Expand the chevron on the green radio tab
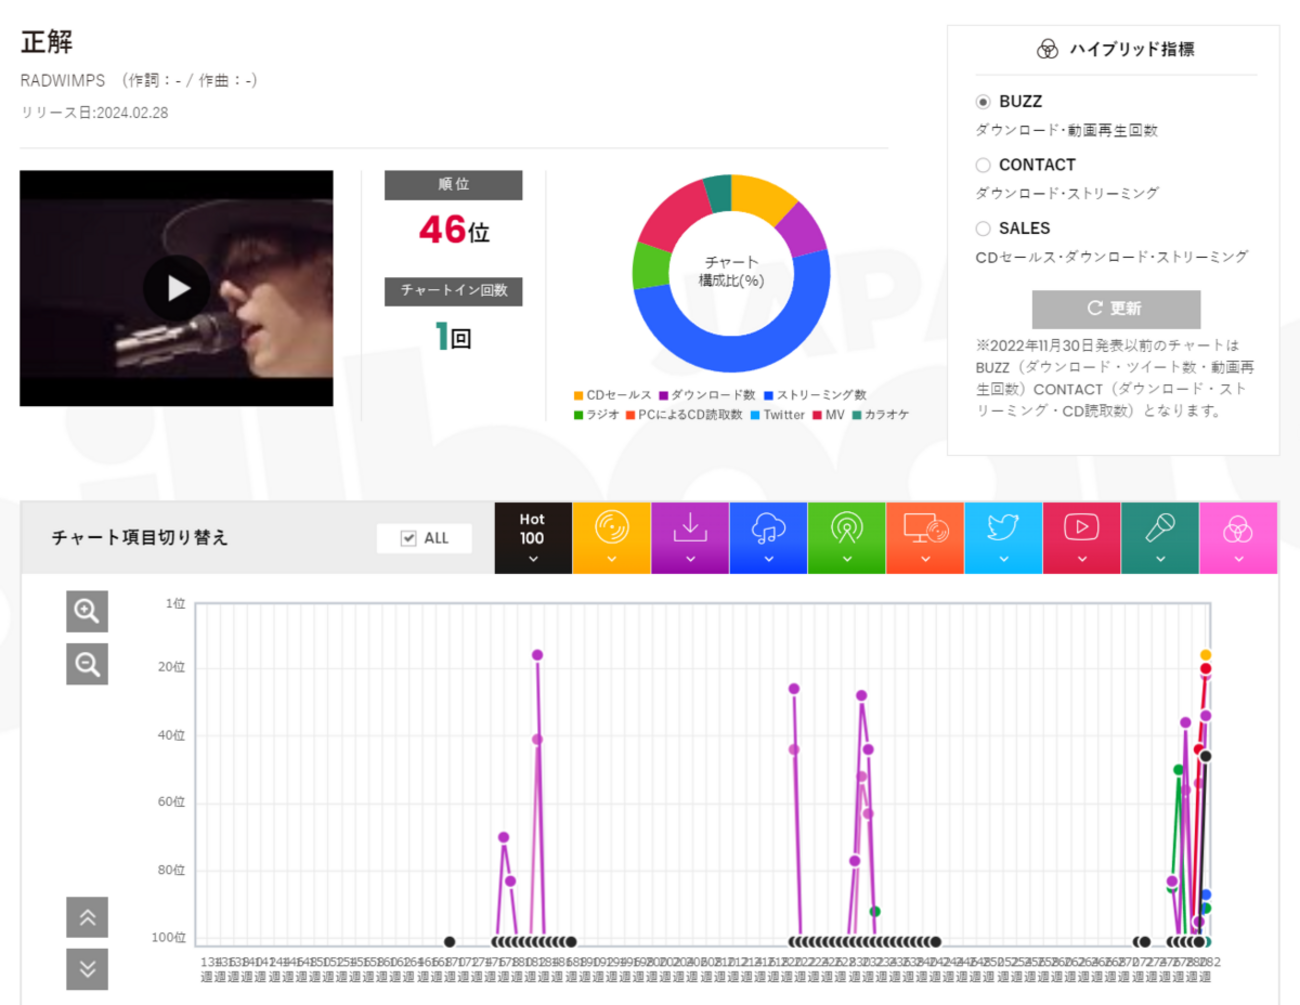The height and width of the screenshot is (1005, 1300). (847, 559)
